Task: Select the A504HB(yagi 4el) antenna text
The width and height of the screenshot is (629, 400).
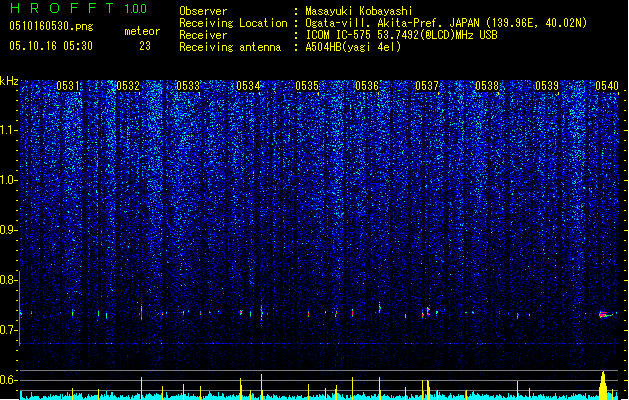Action: click(x=353, y=47)
